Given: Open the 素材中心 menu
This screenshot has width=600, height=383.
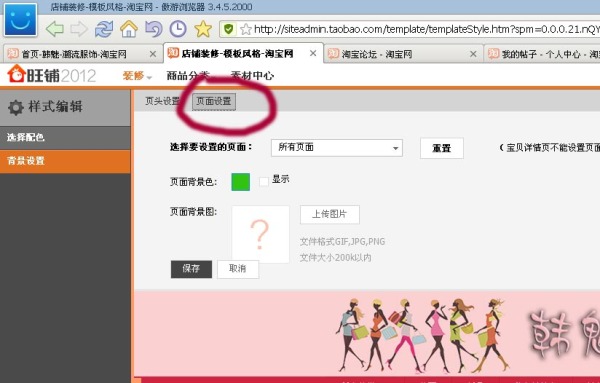Looking at the screenshot, I should tap(252, 76).
